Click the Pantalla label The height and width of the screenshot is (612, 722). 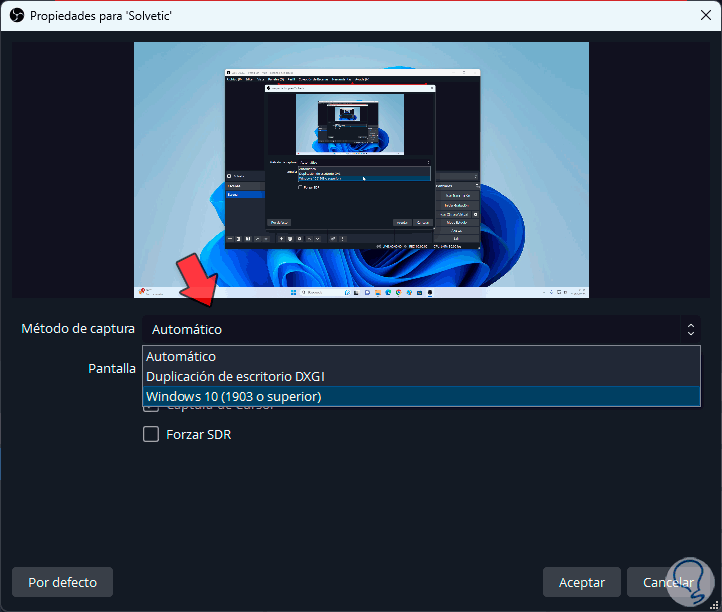click(x=112, y=368)
